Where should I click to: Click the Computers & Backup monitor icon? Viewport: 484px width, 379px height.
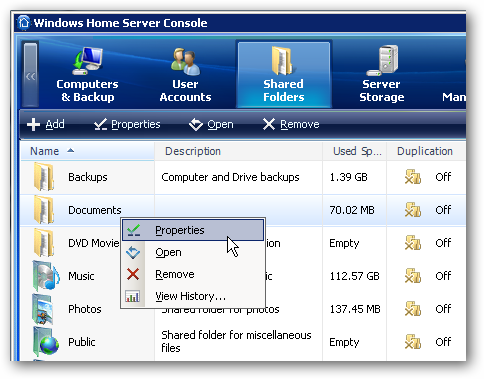pos(88,61)
